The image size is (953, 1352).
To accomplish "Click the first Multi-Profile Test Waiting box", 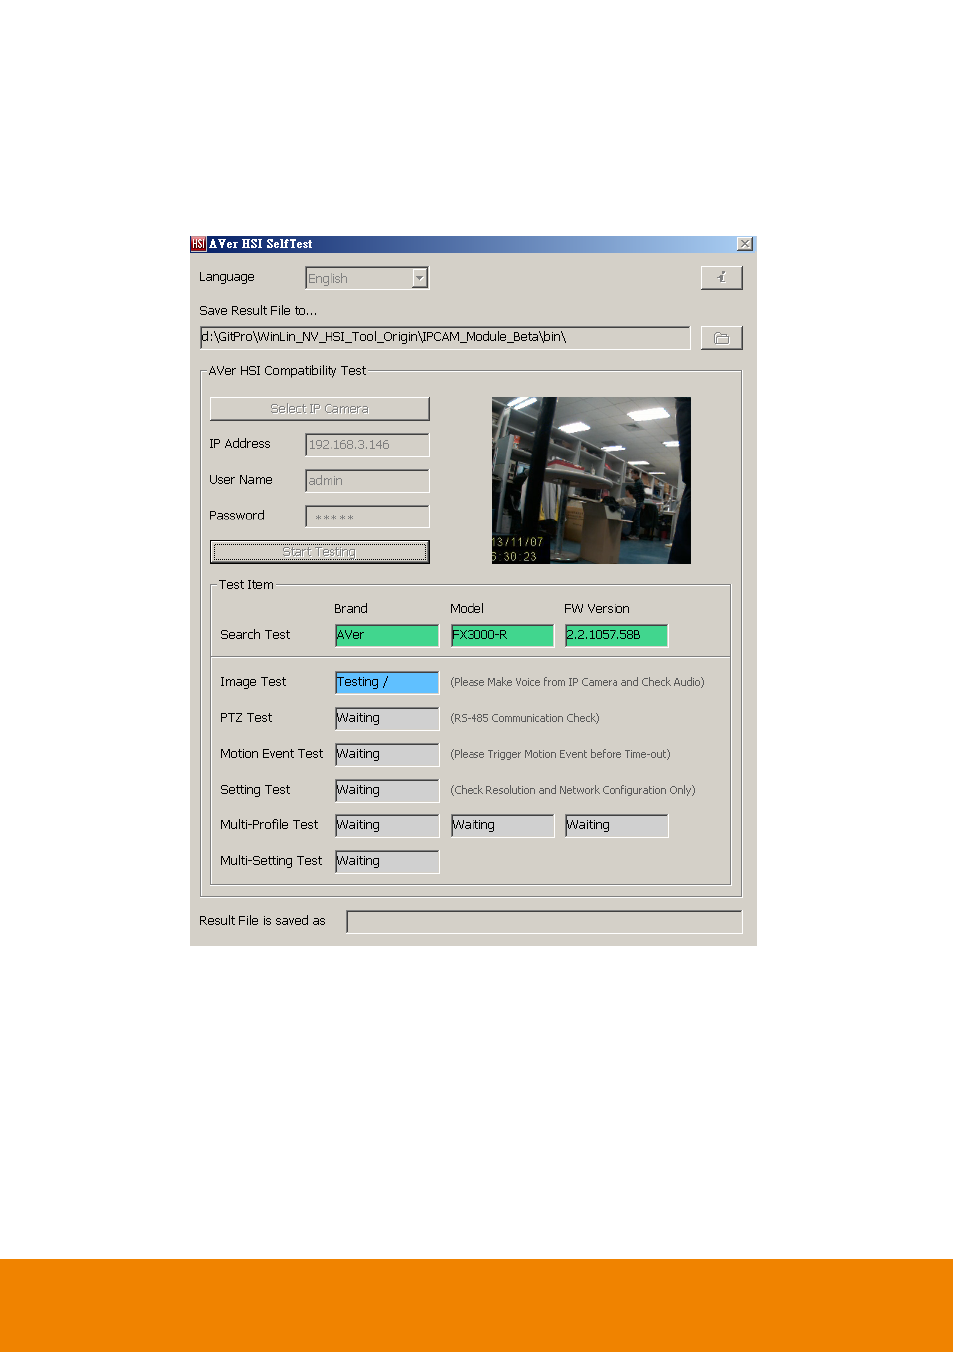I will [387, 825].
